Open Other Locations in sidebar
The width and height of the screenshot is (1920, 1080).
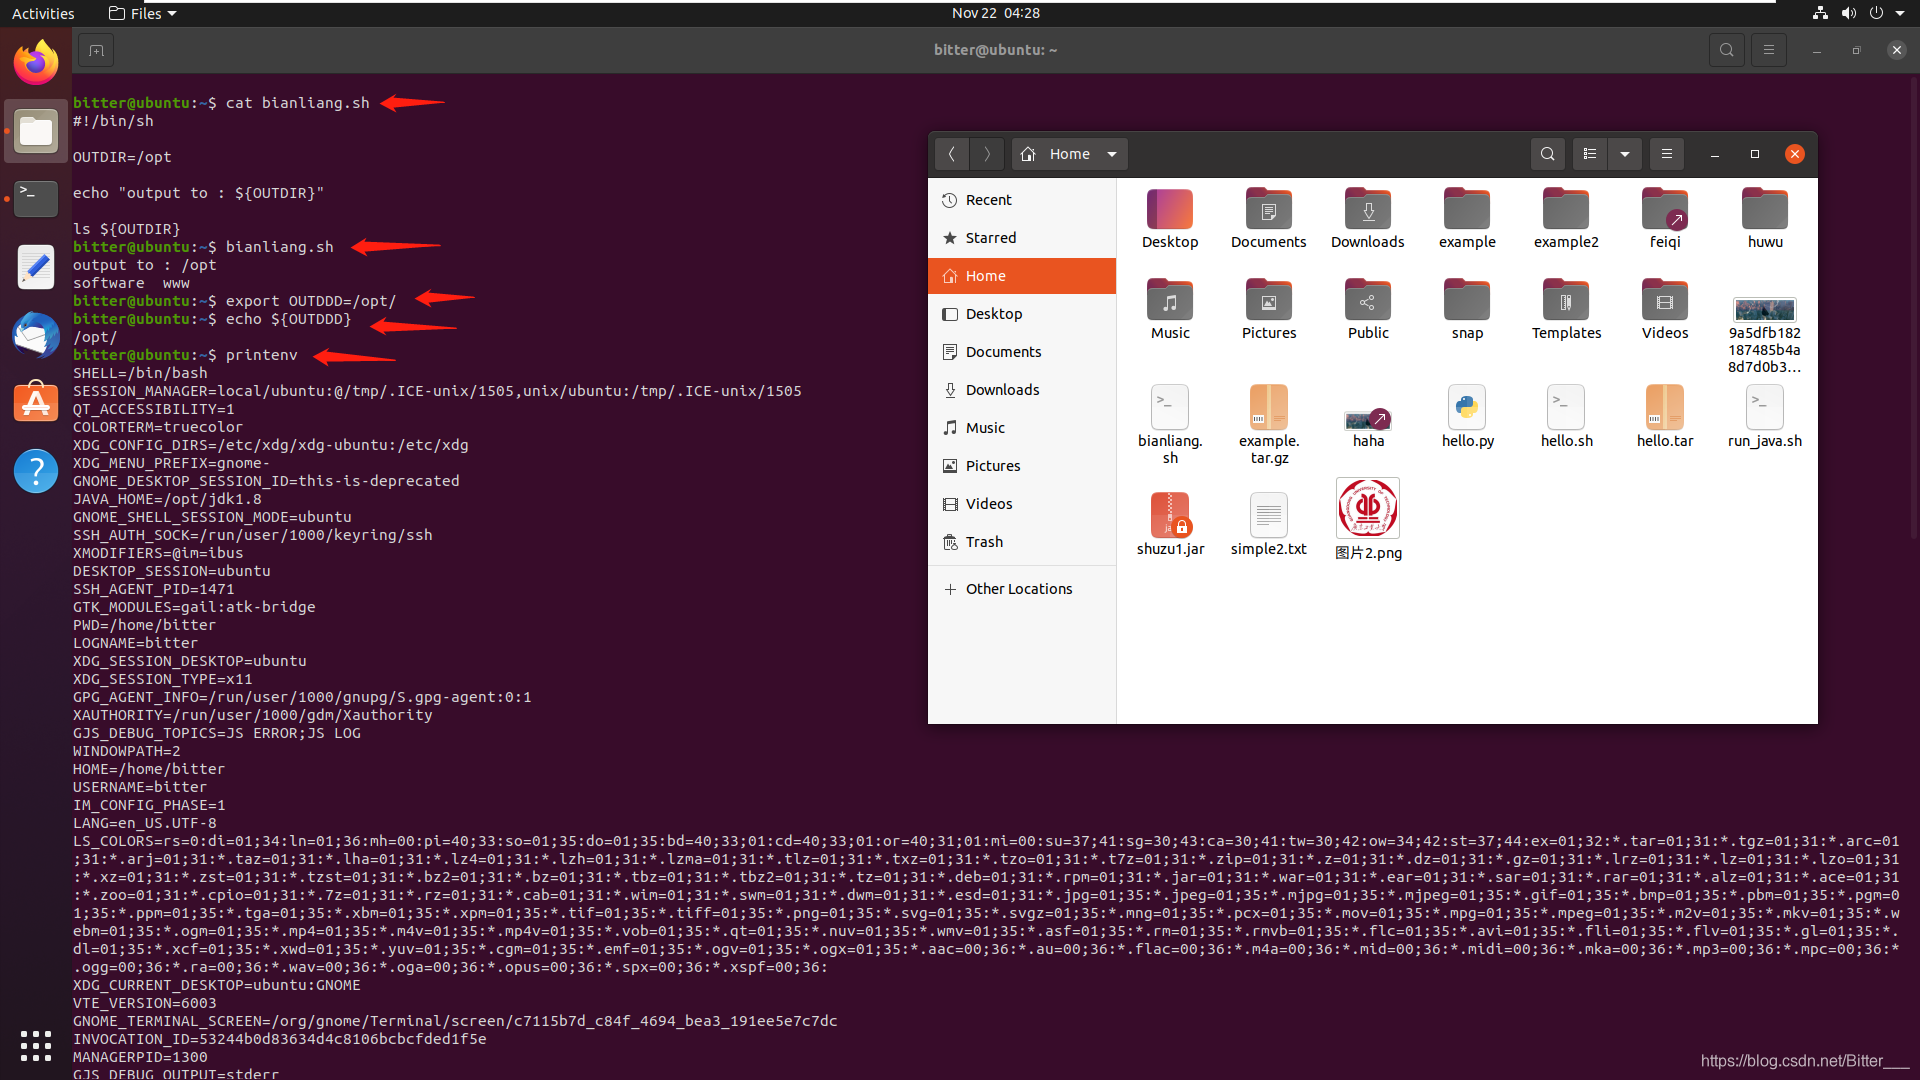coord(1018,589)
